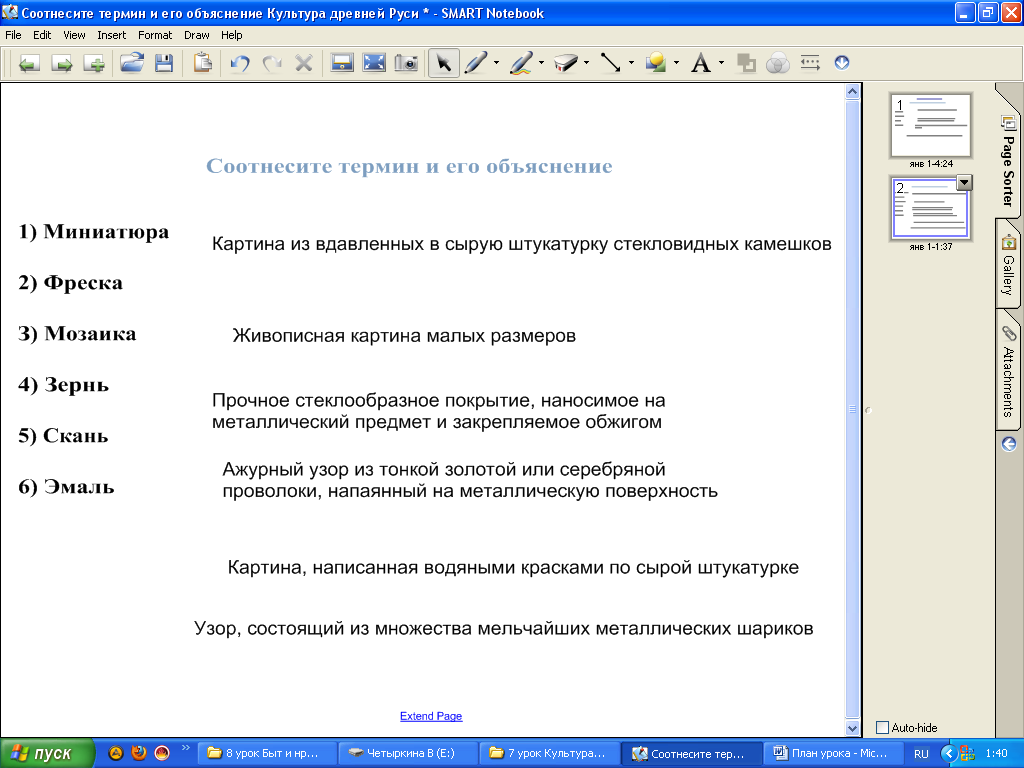The width and height of the screenshot is (1024, 768).
Task: Open line properties tool
Action: (810, 63)
